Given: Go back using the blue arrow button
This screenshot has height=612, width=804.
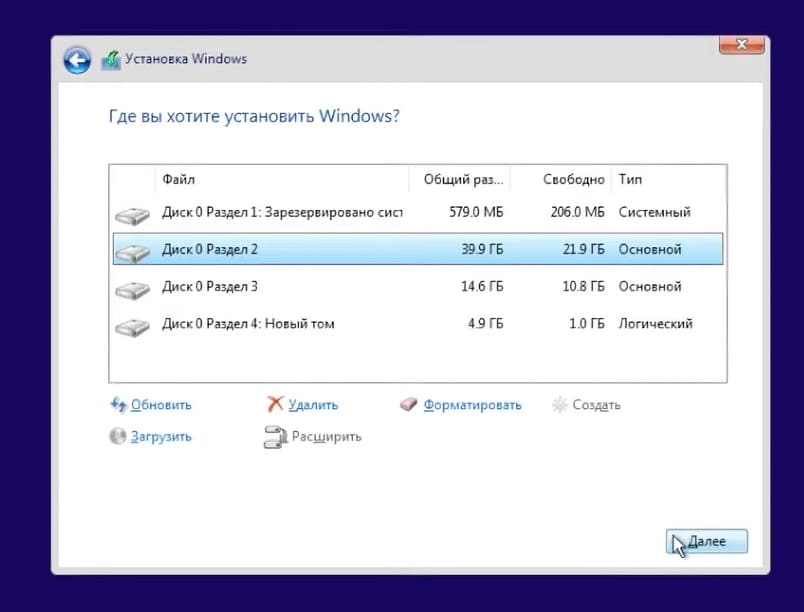Looking at the screenshot, I should pos(77,60).
